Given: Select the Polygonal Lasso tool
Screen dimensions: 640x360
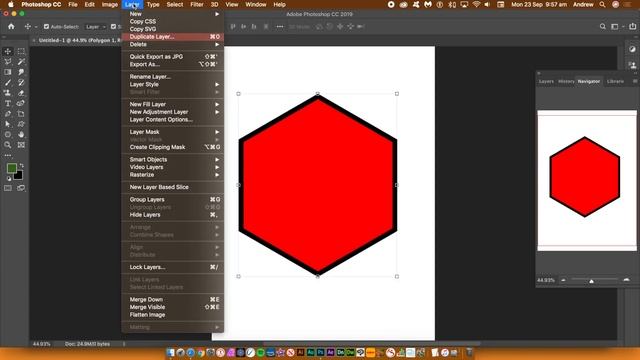Looking at the screenshot, I should (8, 62).
